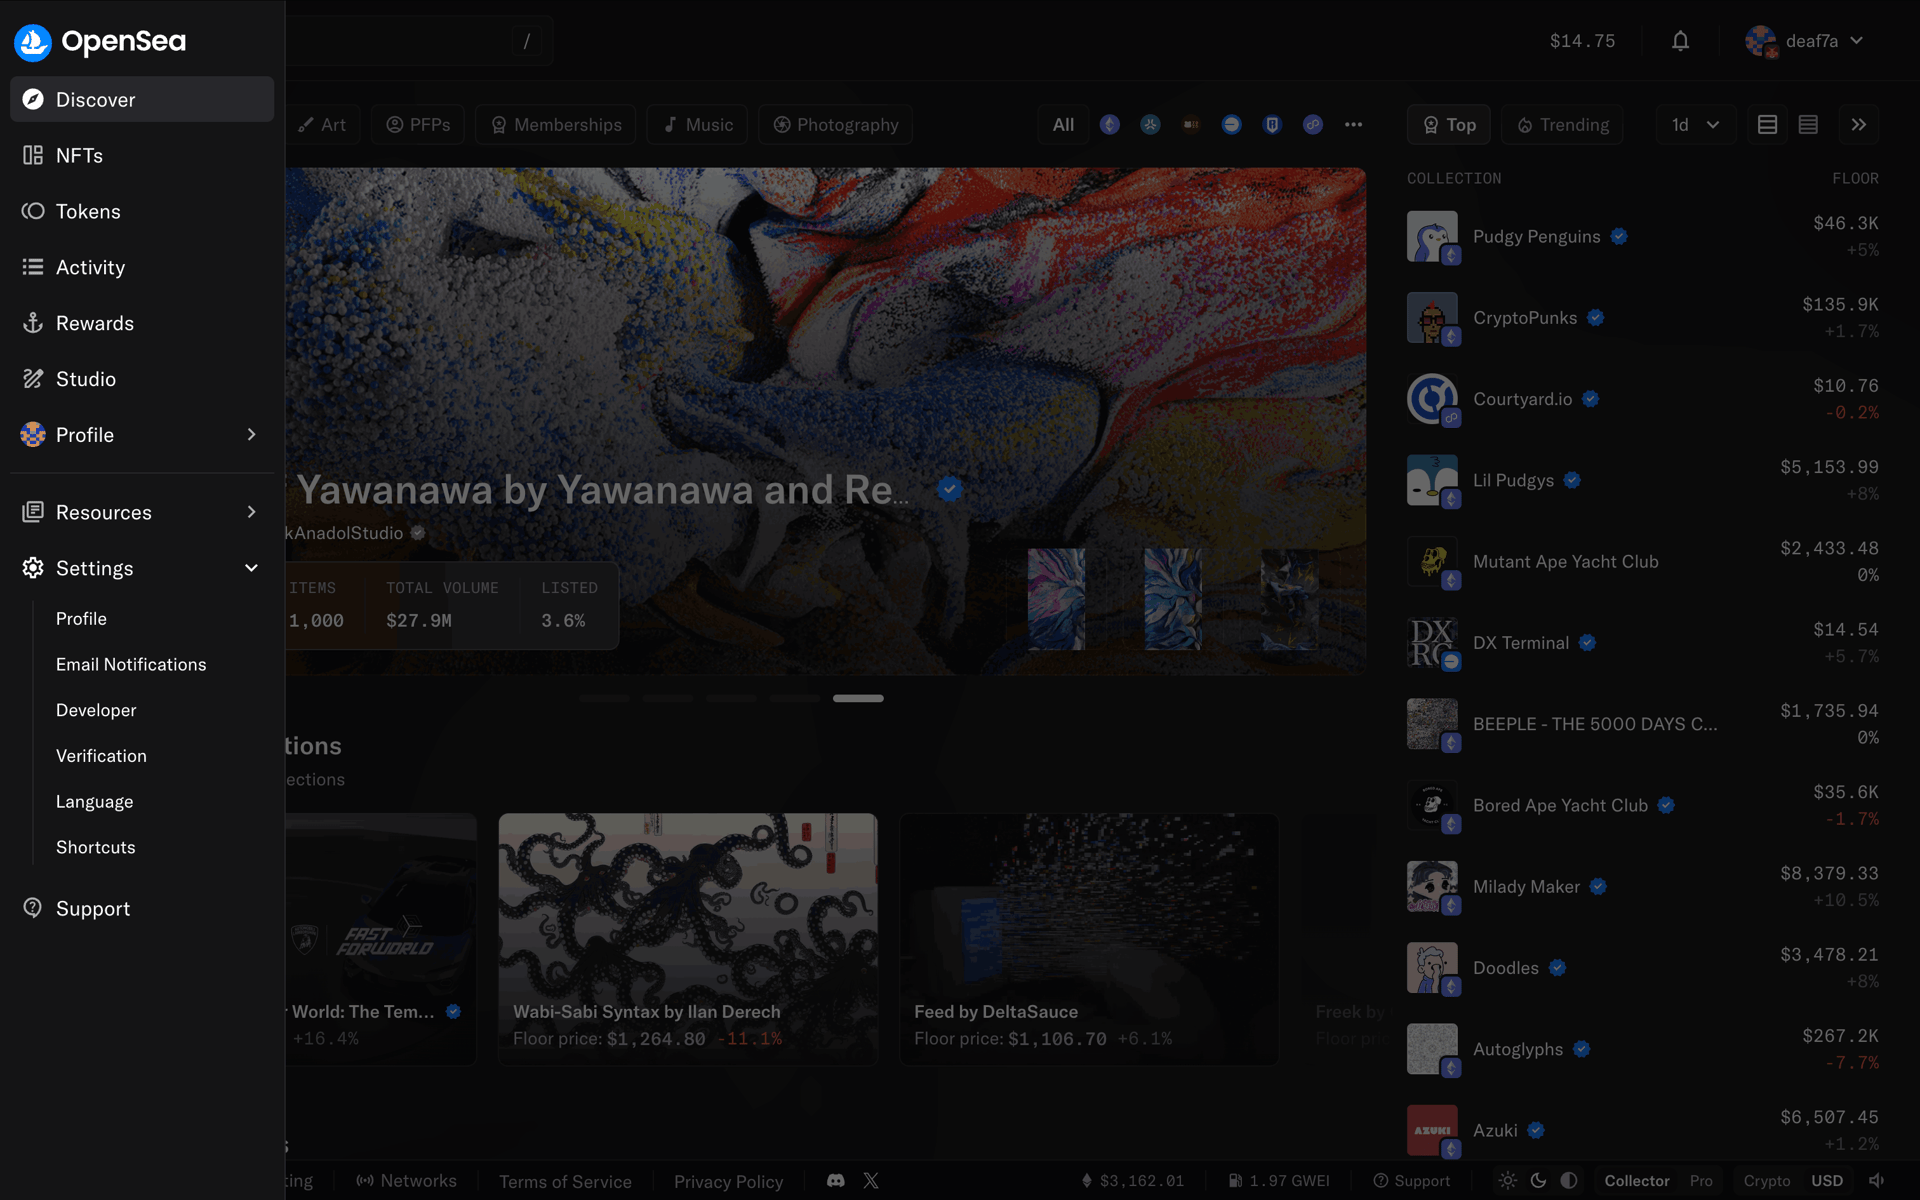Image resolution: width=1920 pixels, height=1200 pixels.
Task: Switch to Top collections
Action: pyautogui.click(x=1449, y=125)
